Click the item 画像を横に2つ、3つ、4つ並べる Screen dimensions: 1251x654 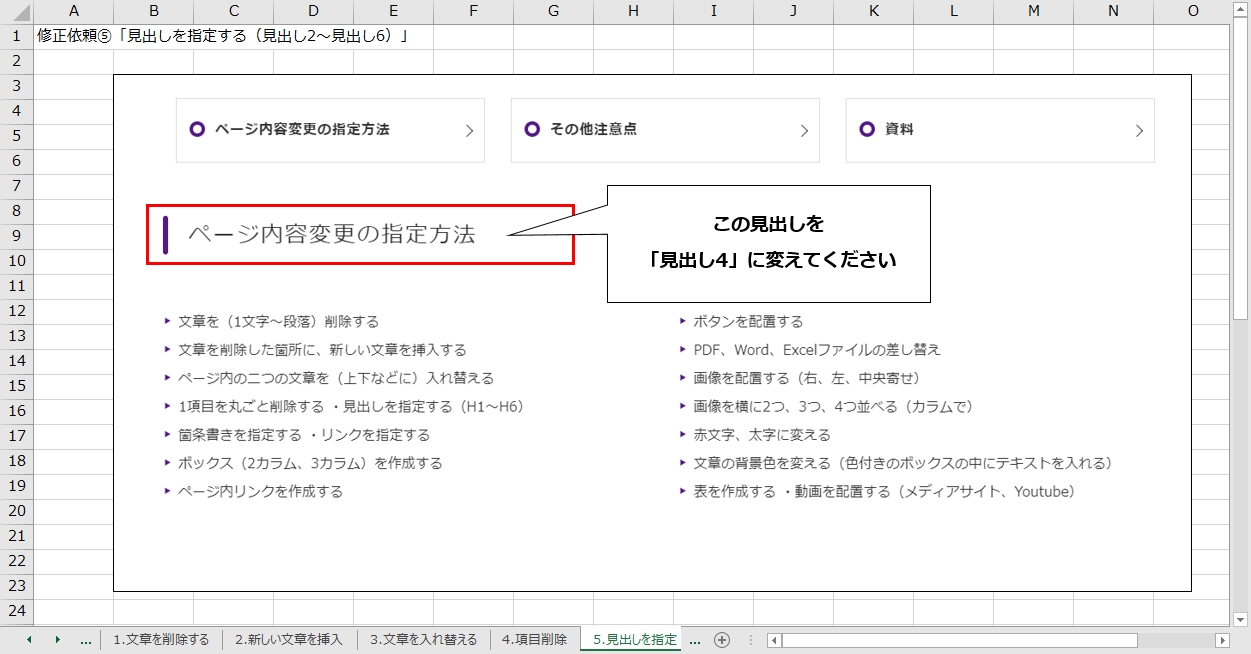point(833,407)
